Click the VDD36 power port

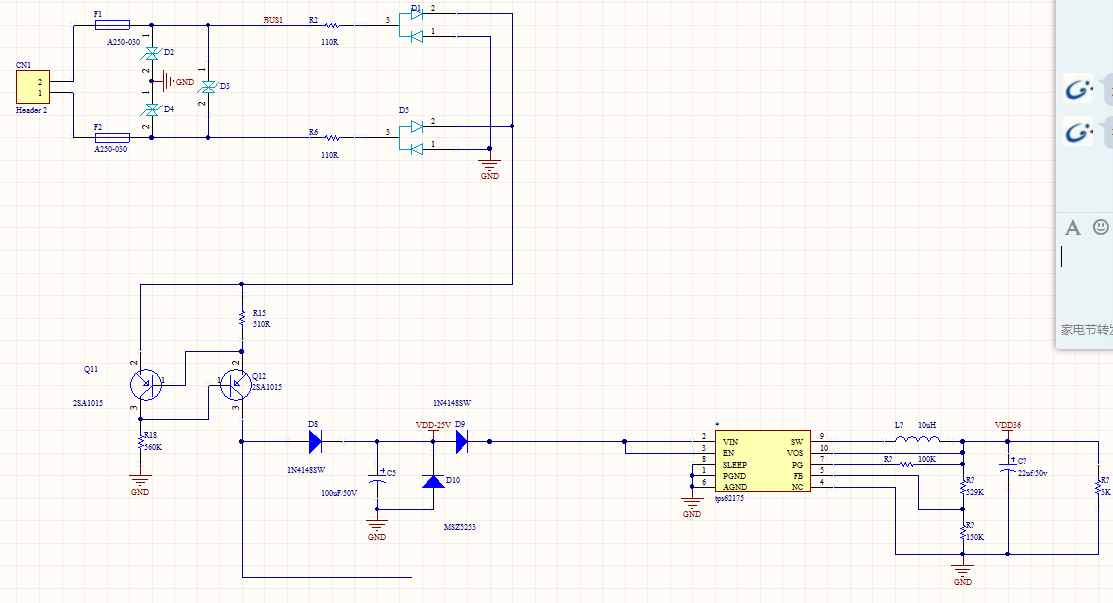[x=1007, y=427]
